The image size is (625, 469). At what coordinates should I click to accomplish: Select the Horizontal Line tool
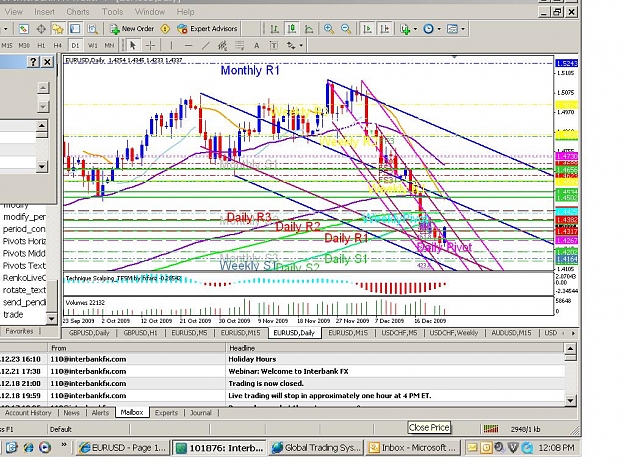(x=189, y=45)
